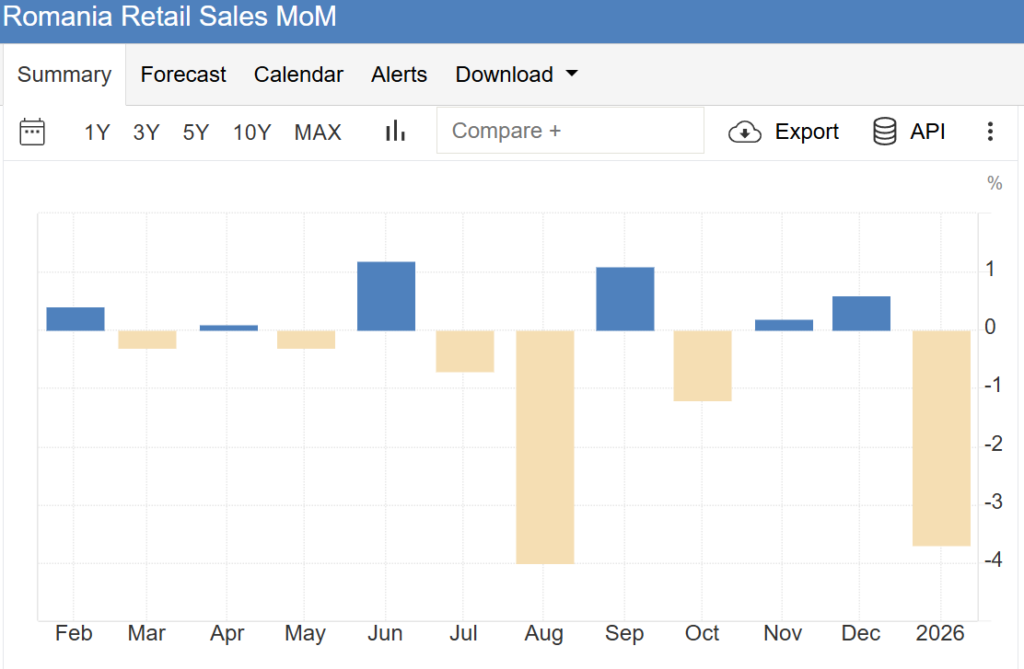Open the calendar date range icon
The image size is (1024, 669).
(33, 131)
